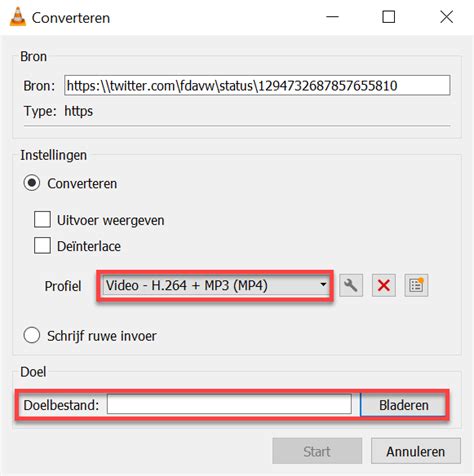Click inside the Bron URL field
474x476 pixels.
pos(257,85)
